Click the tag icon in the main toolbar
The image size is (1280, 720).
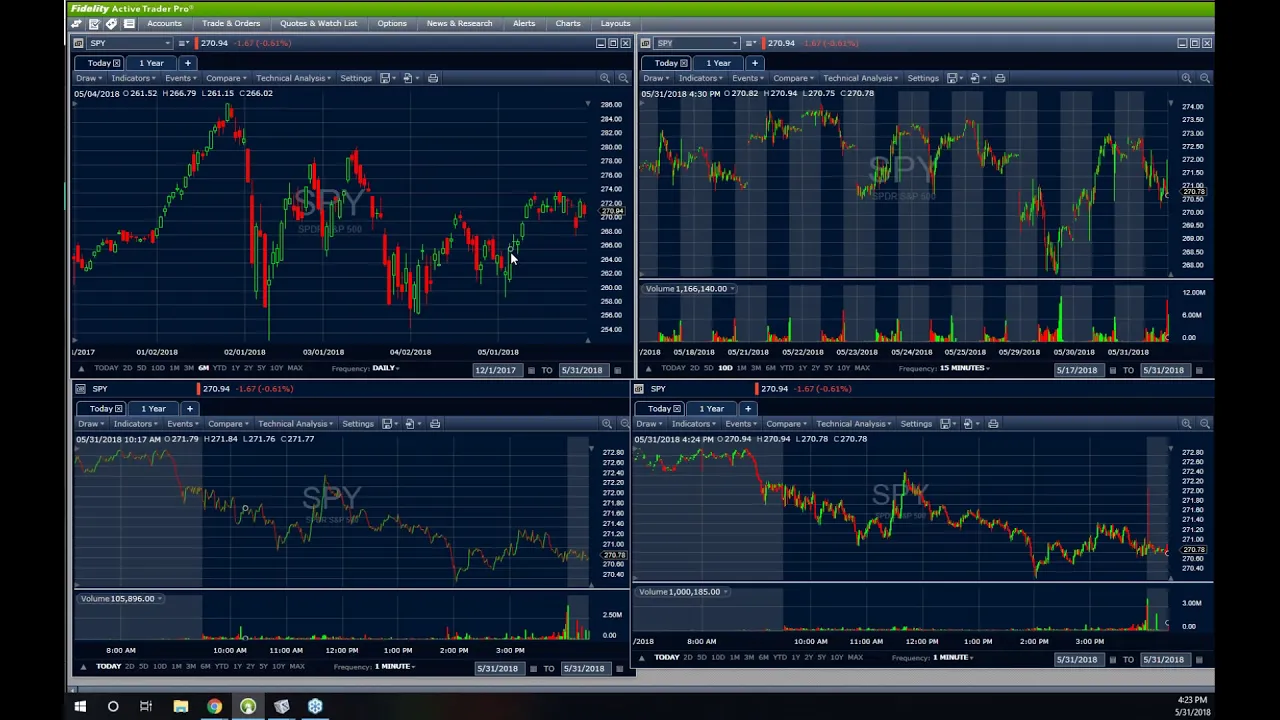[x=111, y=23]
